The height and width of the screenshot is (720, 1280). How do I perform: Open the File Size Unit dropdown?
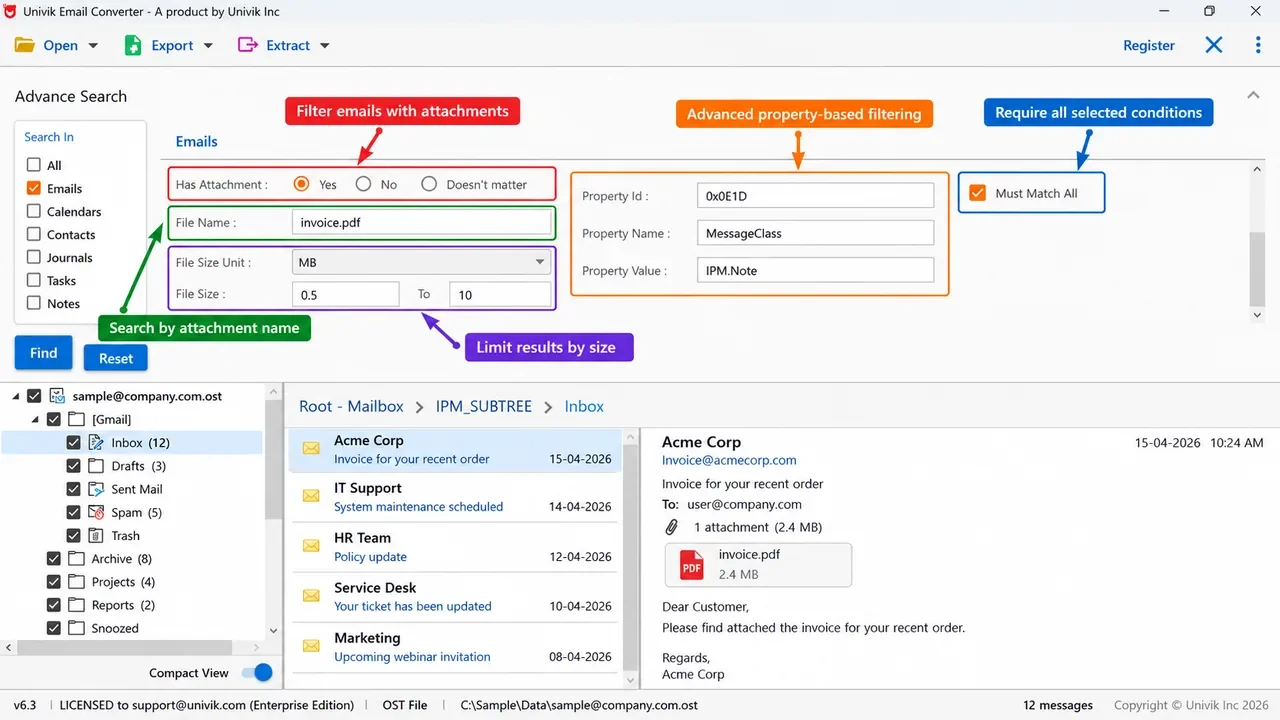pos(421,262)
